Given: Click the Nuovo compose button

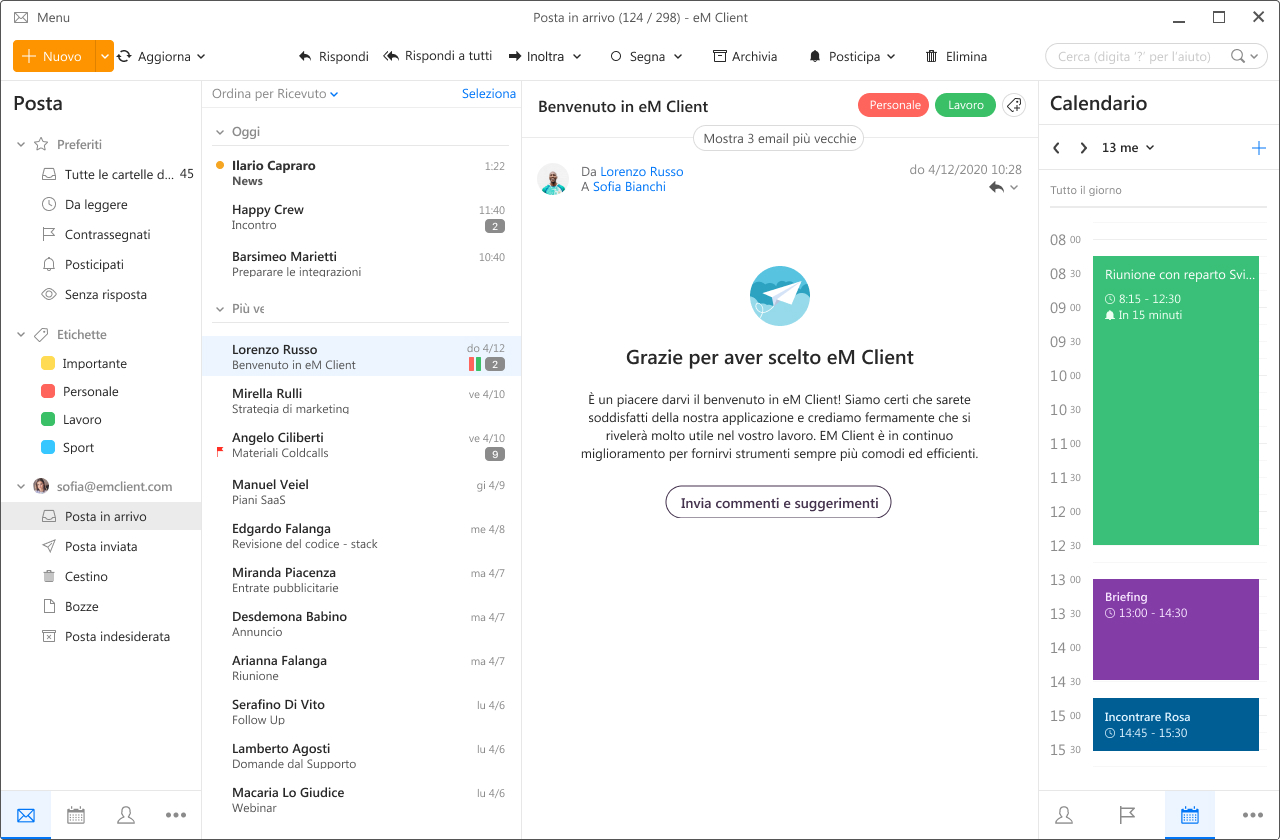Looking at the screenshot, I should point(54,56).
